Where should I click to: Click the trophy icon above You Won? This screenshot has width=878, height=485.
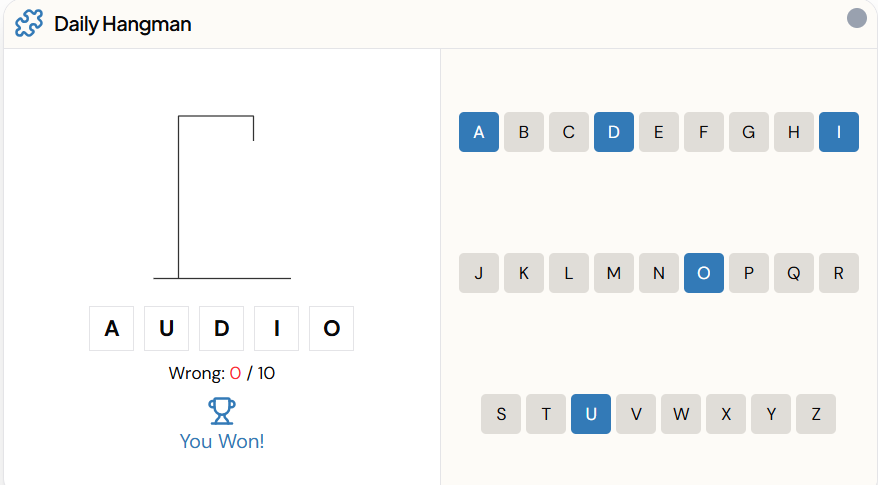tap(222, 410)
